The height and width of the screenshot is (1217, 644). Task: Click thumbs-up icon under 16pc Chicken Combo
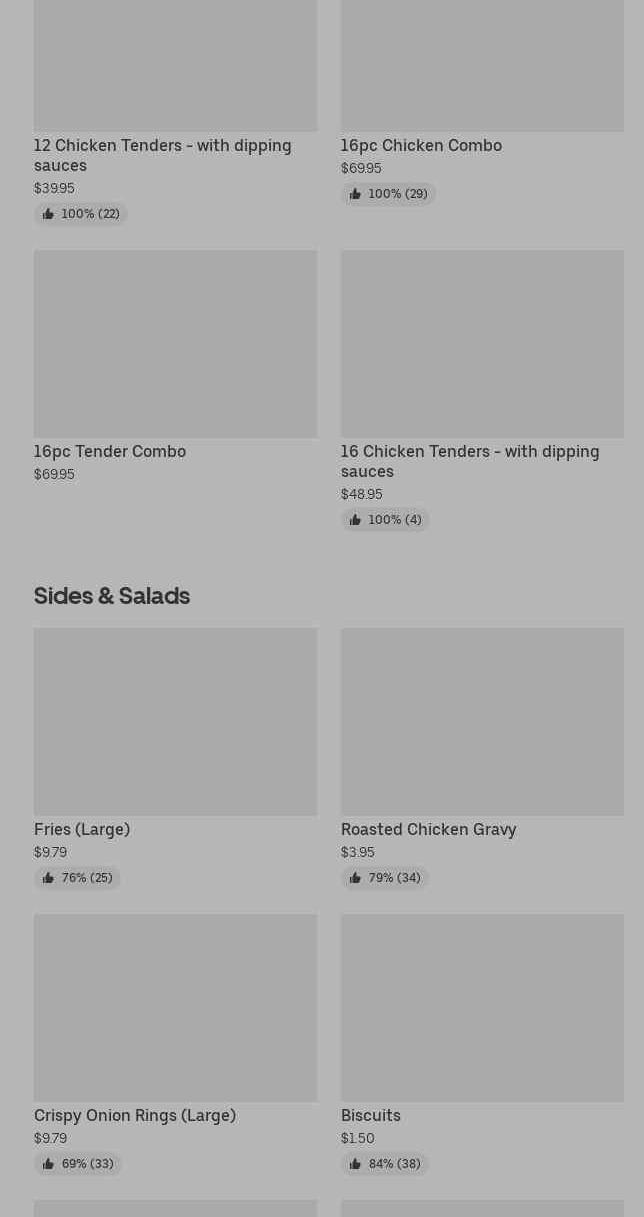355,194
